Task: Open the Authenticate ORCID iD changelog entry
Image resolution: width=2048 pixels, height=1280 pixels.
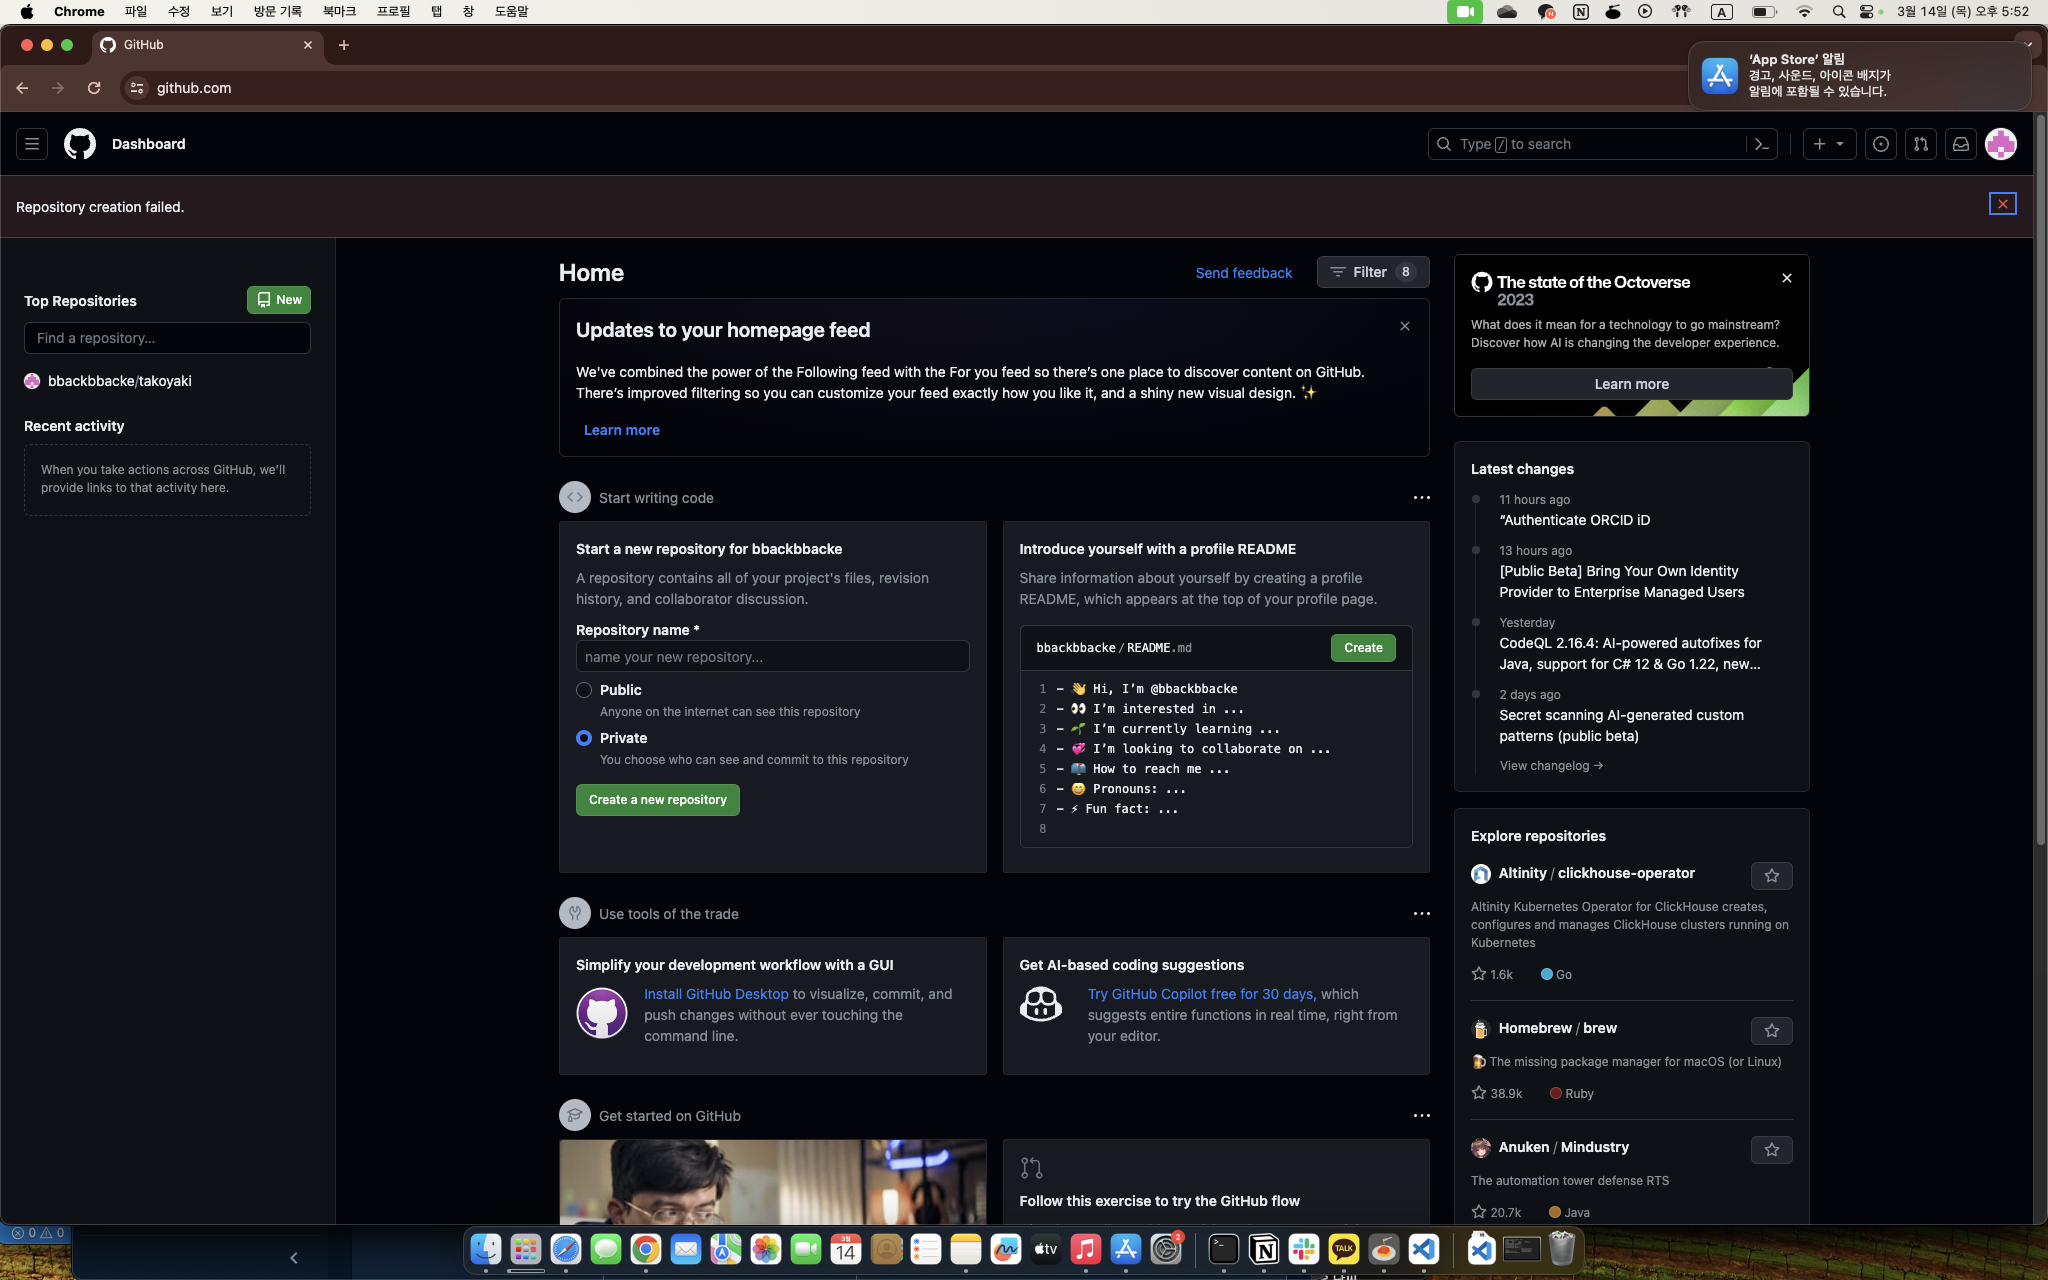Action: pos(1575,520)
